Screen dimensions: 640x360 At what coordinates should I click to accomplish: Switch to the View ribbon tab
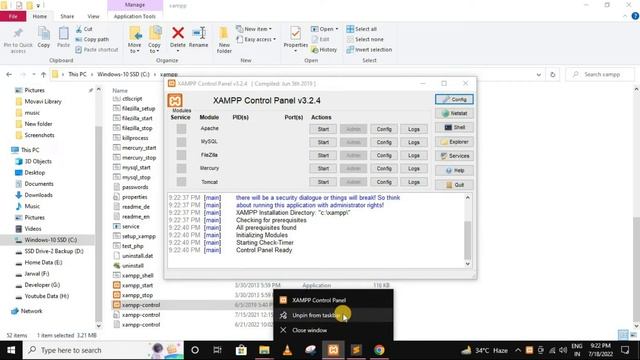[x=93, y=16]
